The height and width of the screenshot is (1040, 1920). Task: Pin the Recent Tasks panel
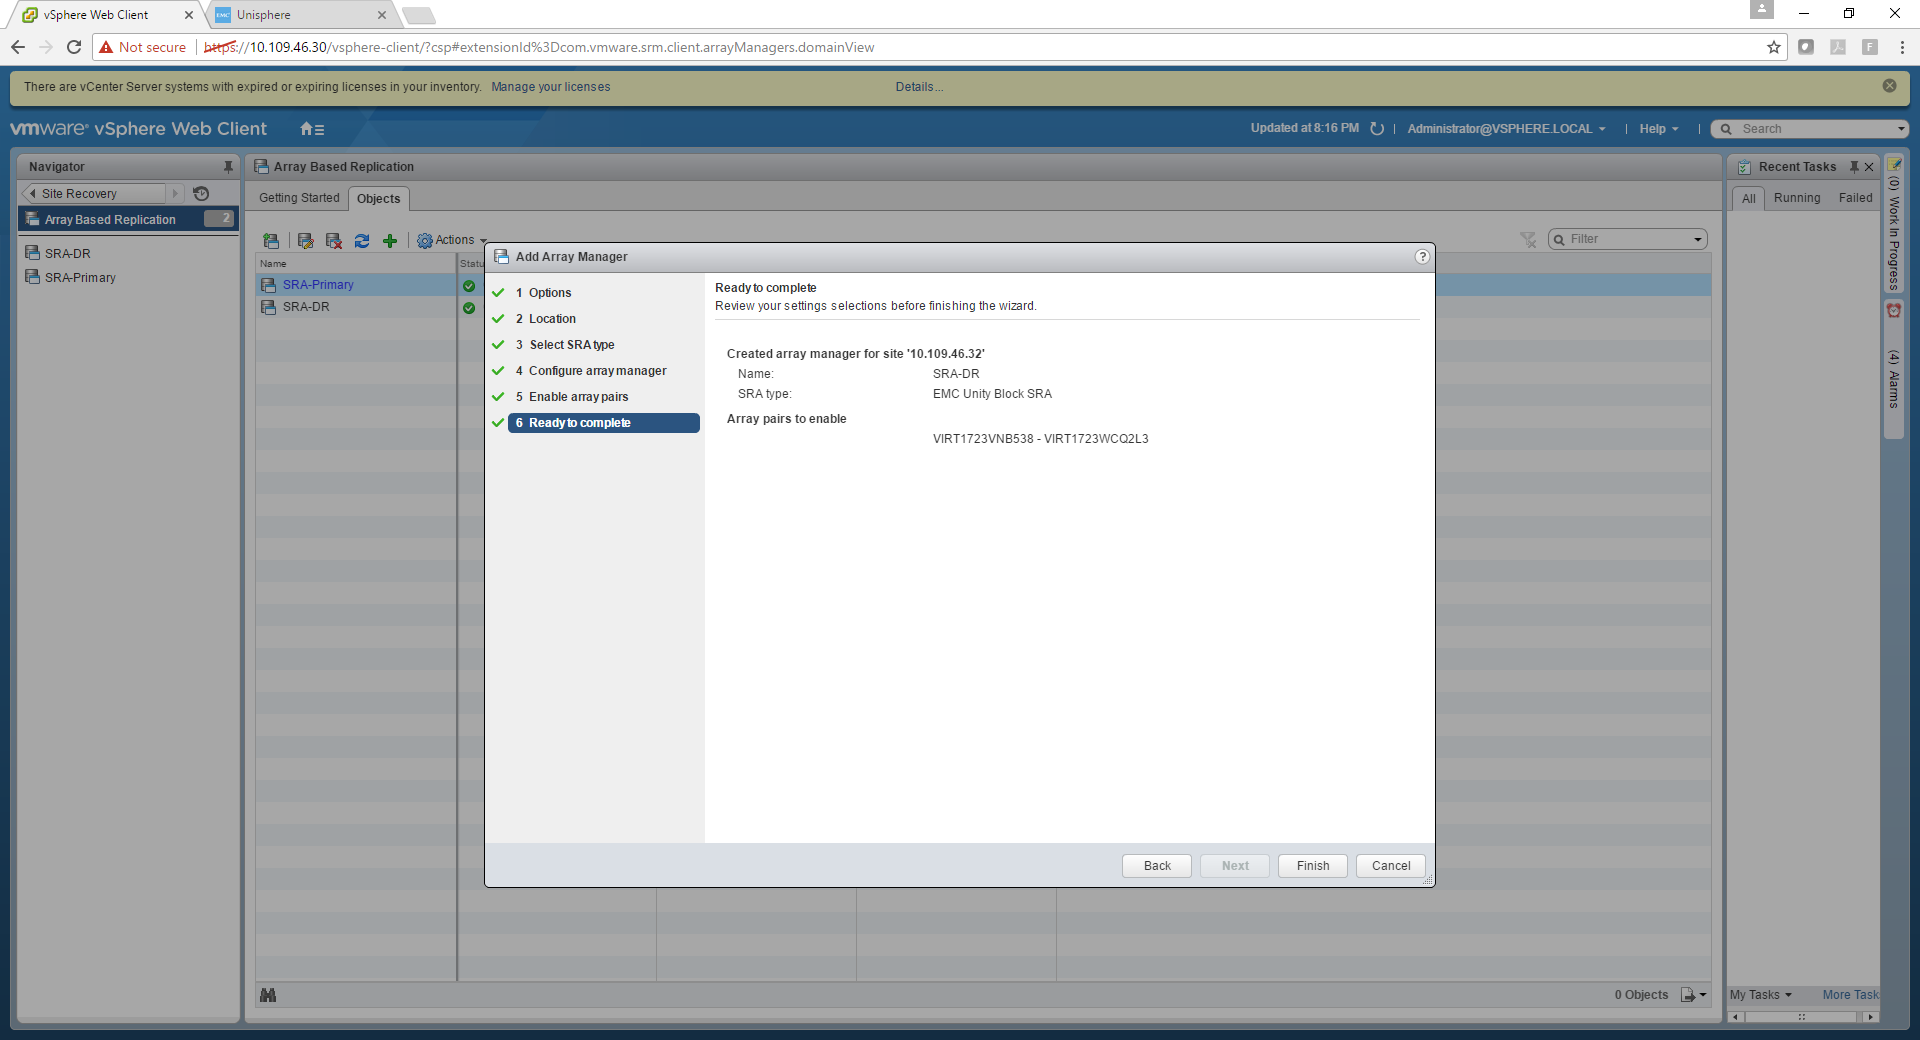[x=1853, y=167]
